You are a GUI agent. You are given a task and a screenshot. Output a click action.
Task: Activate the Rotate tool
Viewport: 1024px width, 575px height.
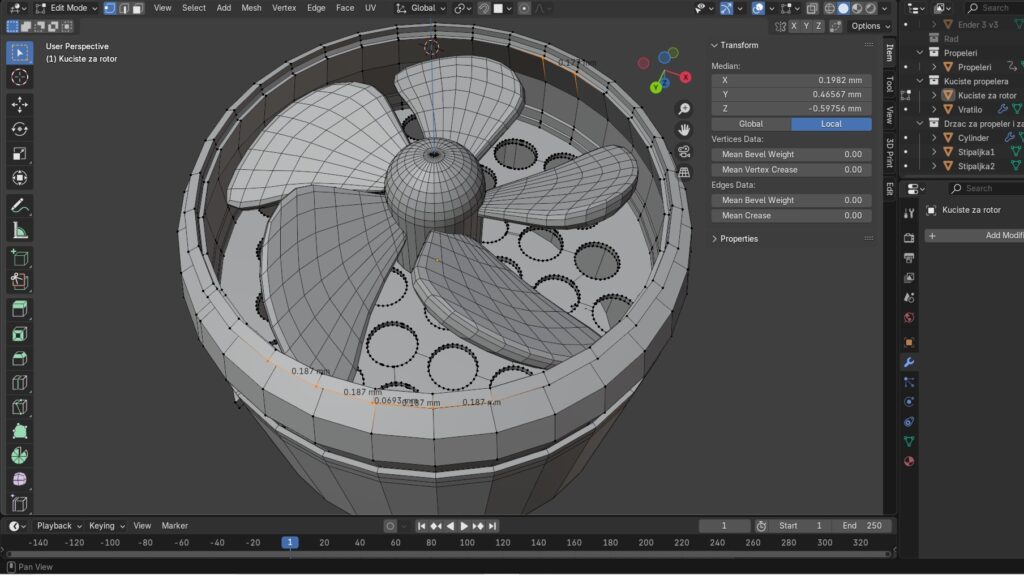20,129
